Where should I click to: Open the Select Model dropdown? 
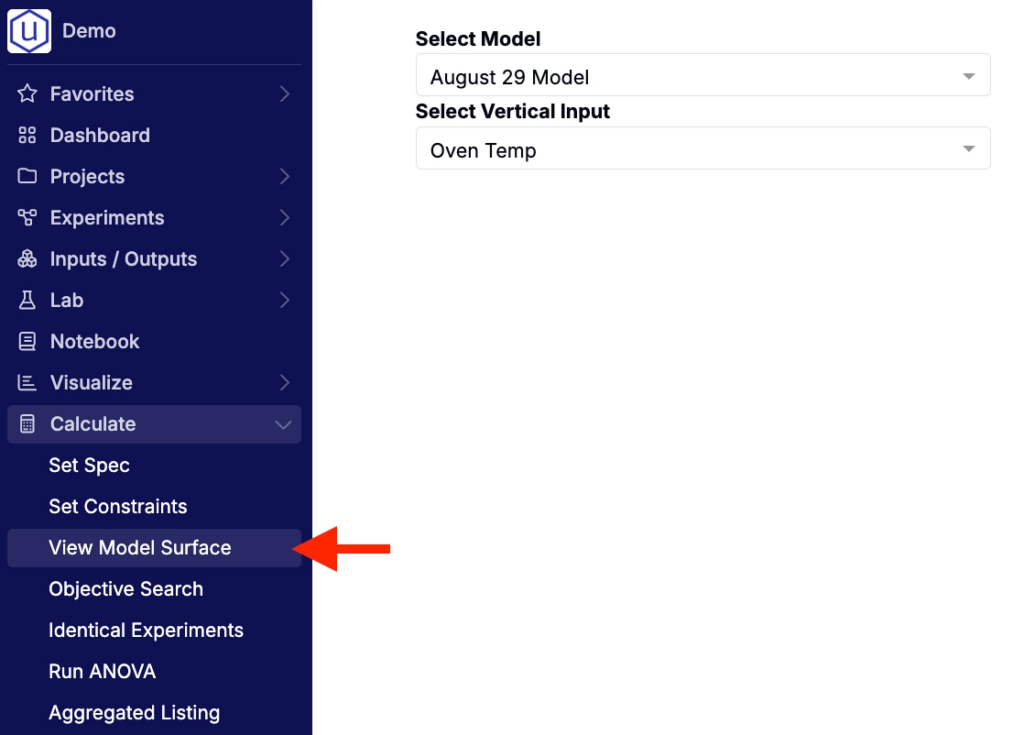point(703,75)
